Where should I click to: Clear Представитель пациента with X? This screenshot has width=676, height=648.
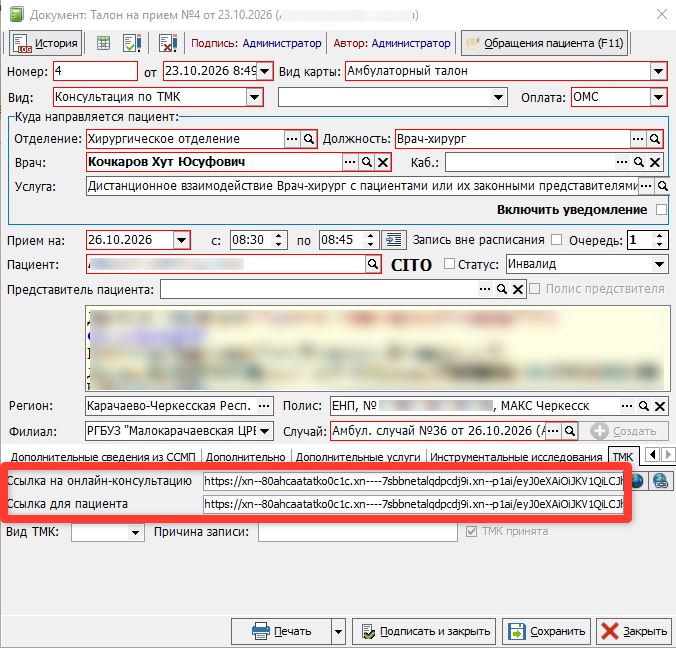[518, 289]
